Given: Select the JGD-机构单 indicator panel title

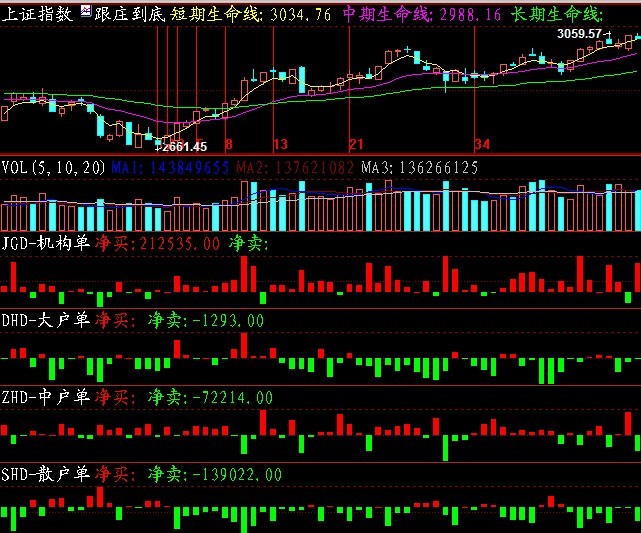Looking at the screenshot, I should 46,243.
